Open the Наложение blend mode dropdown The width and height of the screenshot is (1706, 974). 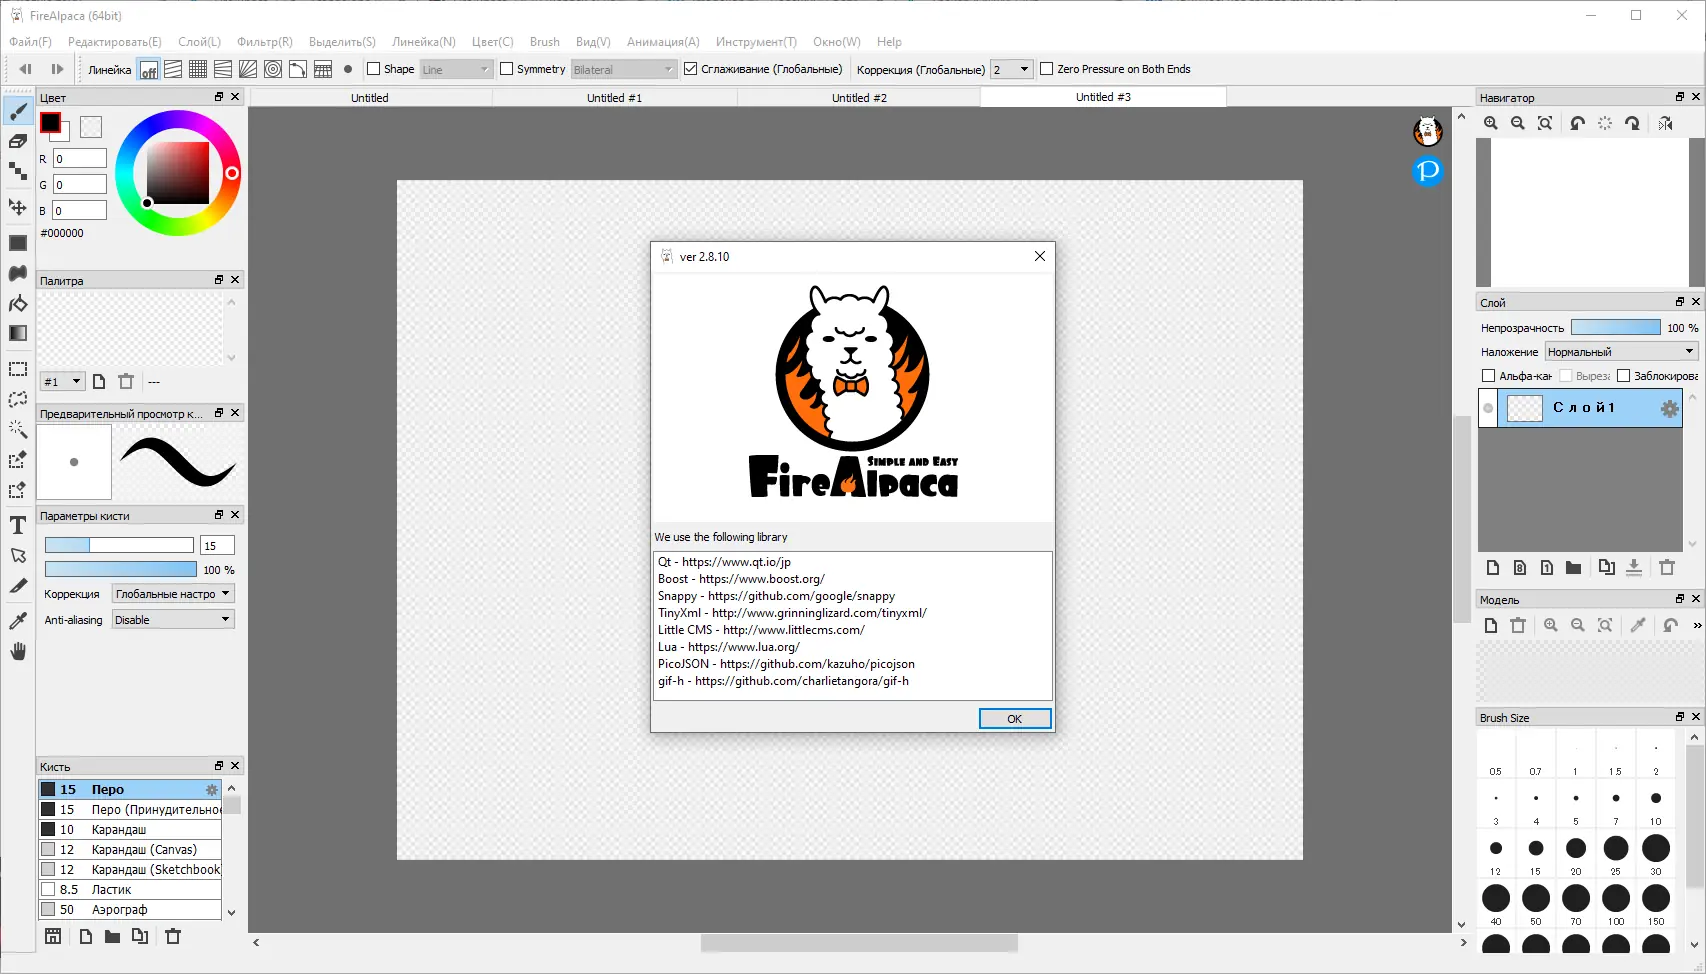tap(1619, 351)
